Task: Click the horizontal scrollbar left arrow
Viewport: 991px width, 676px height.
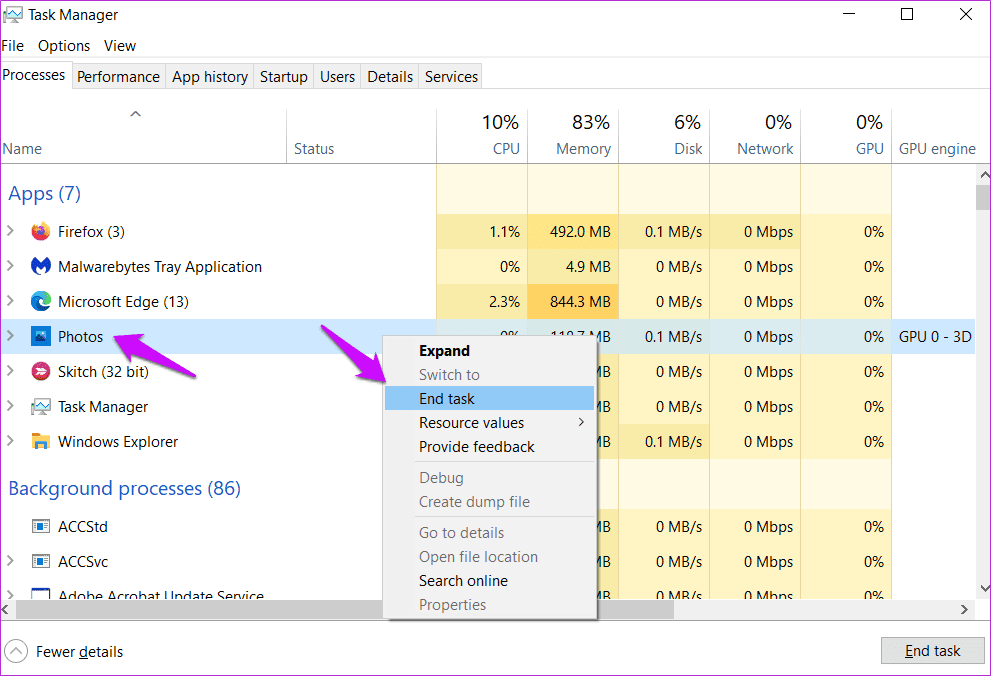Action: pyautogui.click(x=6, y=609)
